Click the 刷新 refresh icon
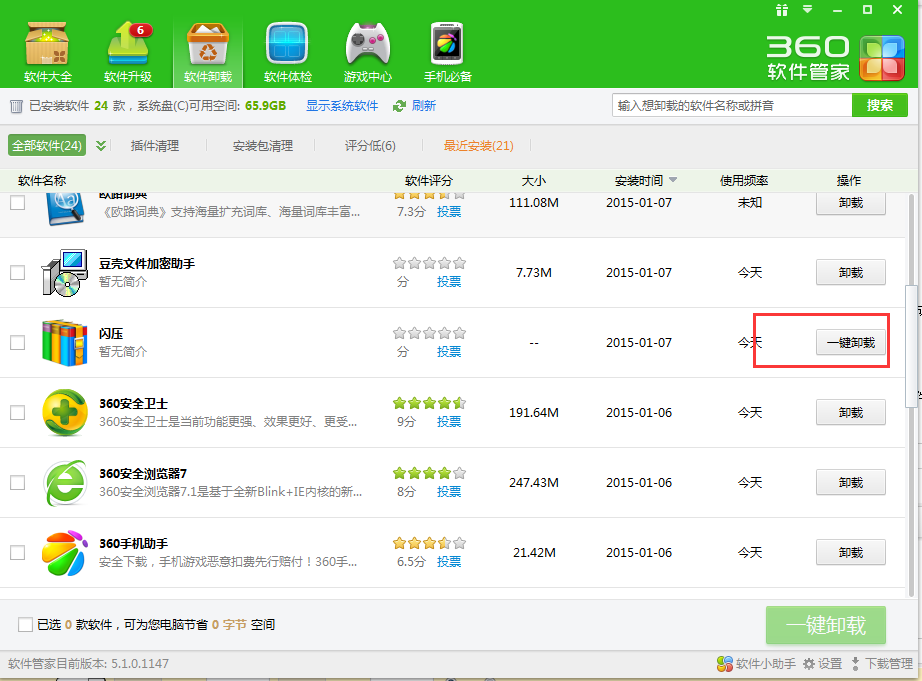The height and width of the screenshot is (681, 922). [x=400, y=106]
